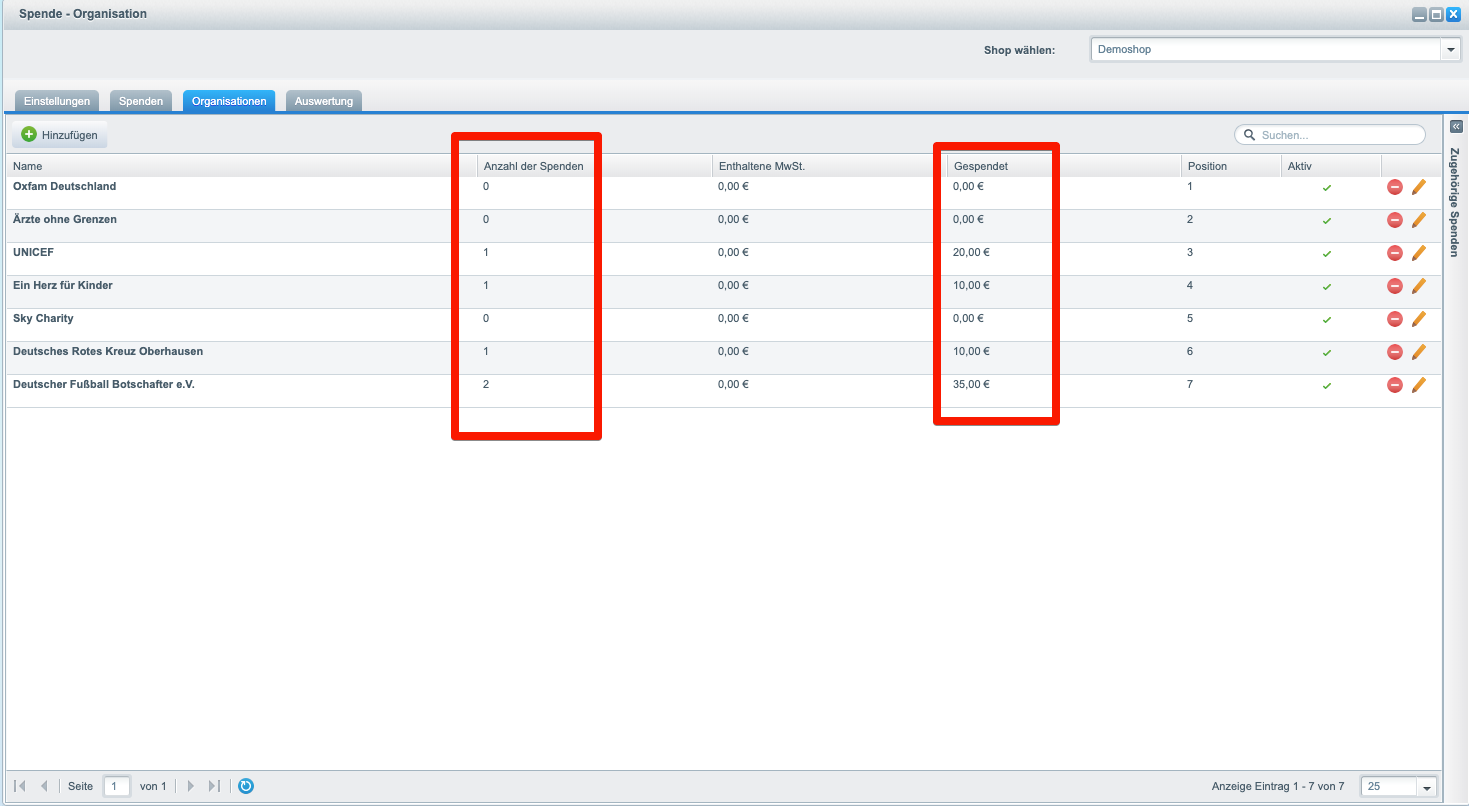This screenshot has width=1469, height=806.
Task: Go to first page of list
Action: pos(21,786)
